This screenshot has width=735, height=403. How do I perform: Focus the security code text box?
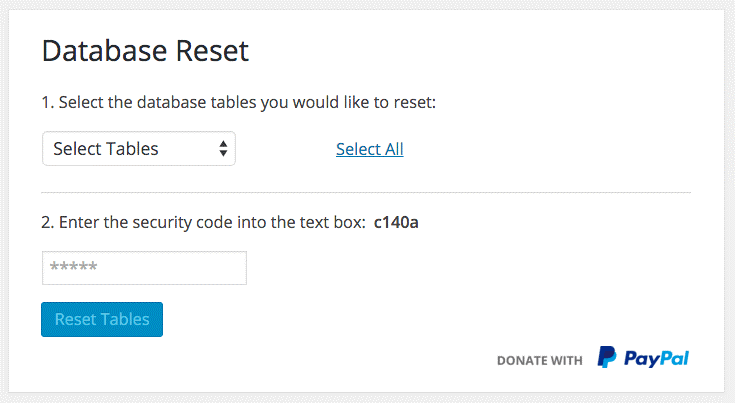click(x=144, y=268)
